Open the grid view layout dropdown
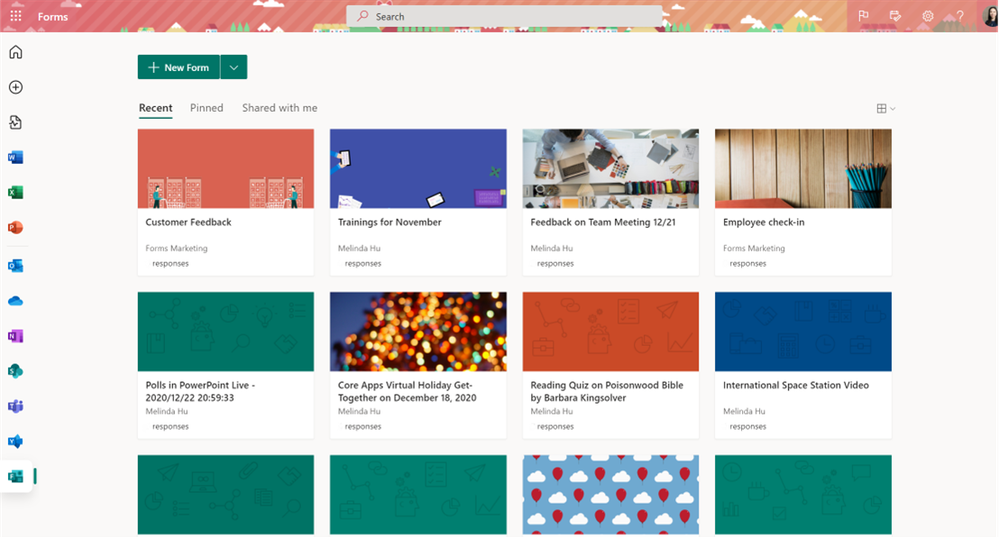 pyautogui.click(x=886, y=108)
